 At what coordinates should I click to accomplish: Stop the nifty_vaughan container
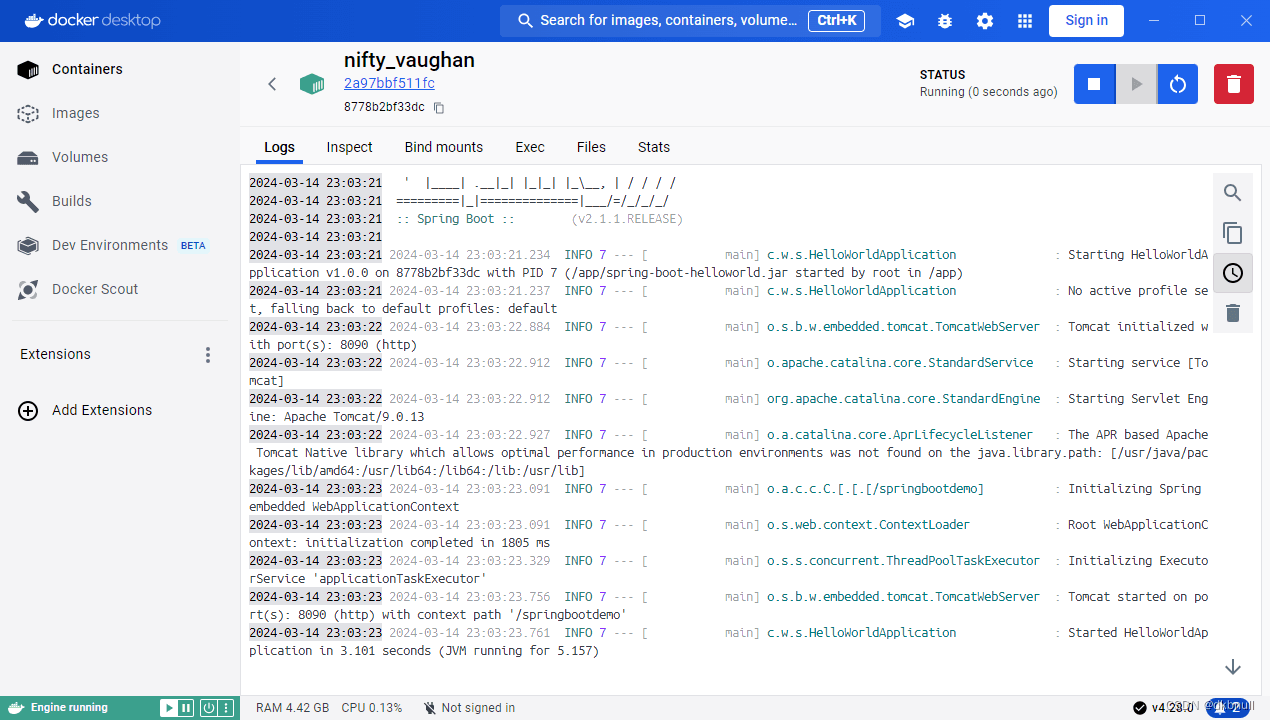[1094, 84]
